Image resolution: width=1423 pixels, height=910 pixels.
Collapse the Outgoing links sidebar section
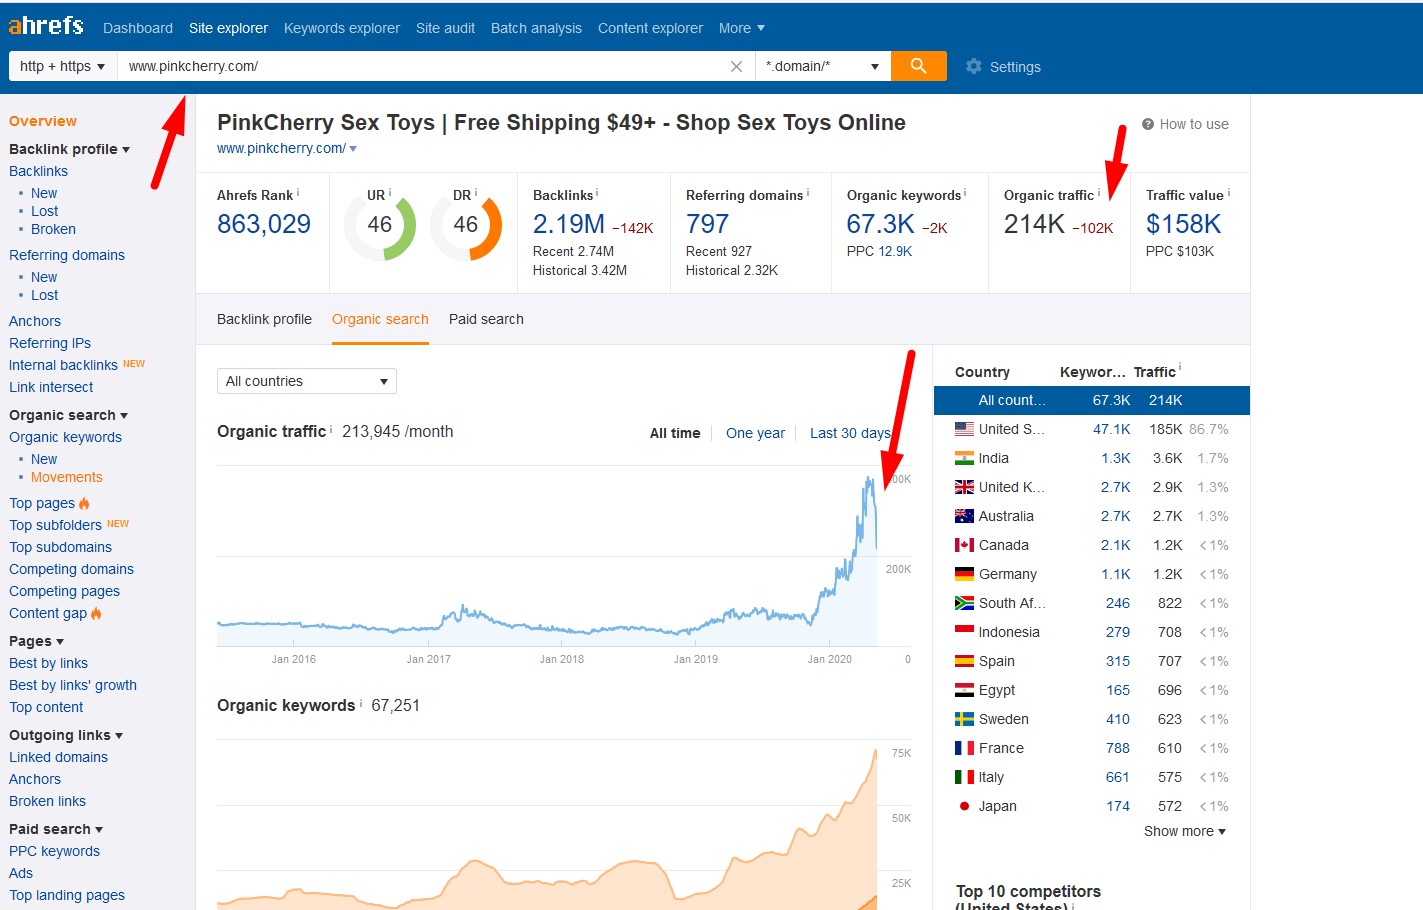pyautogui.click(x=66, y=735)
